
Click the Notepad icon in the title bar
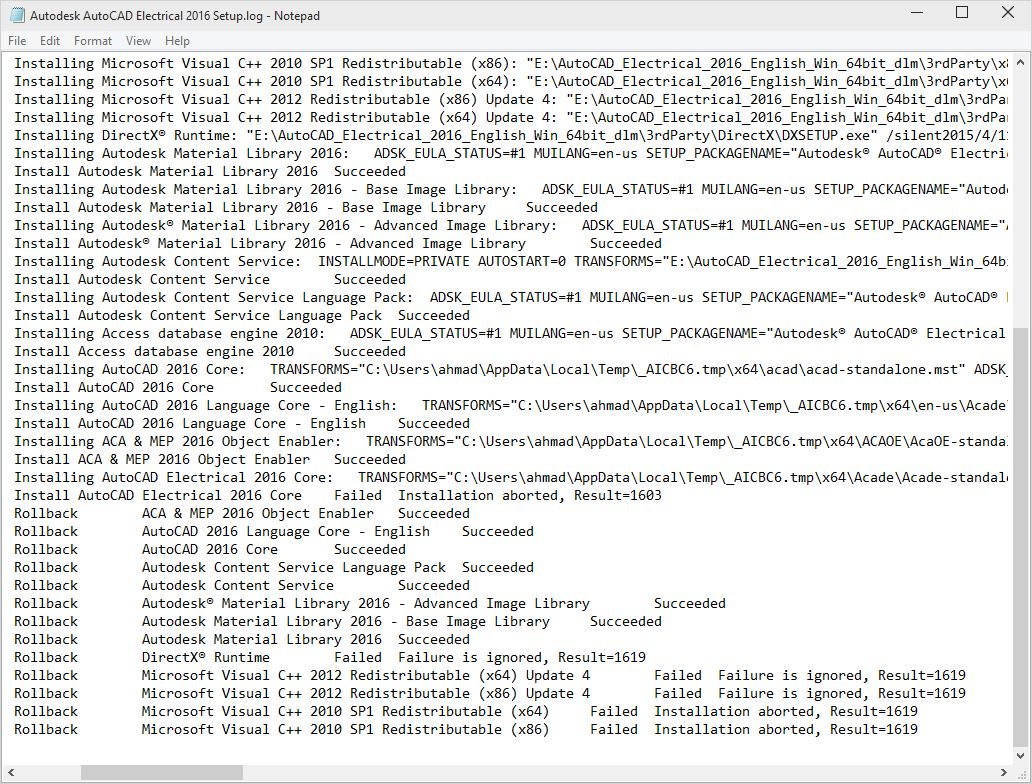point(17,15)
